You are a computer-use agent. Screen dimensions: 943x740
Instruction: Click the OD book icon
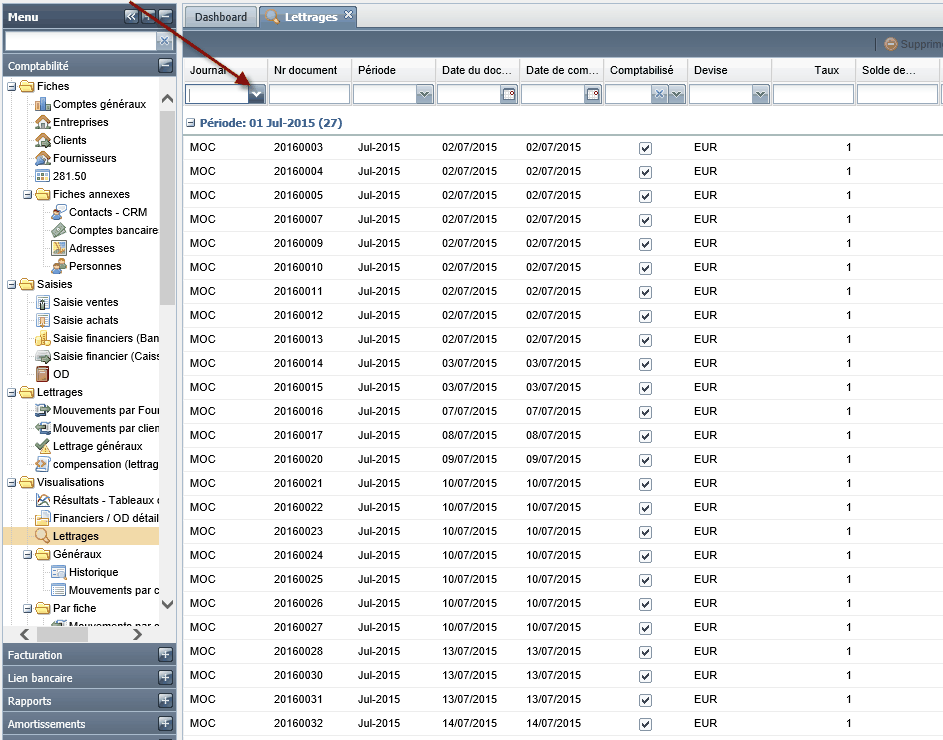(43, 375)
